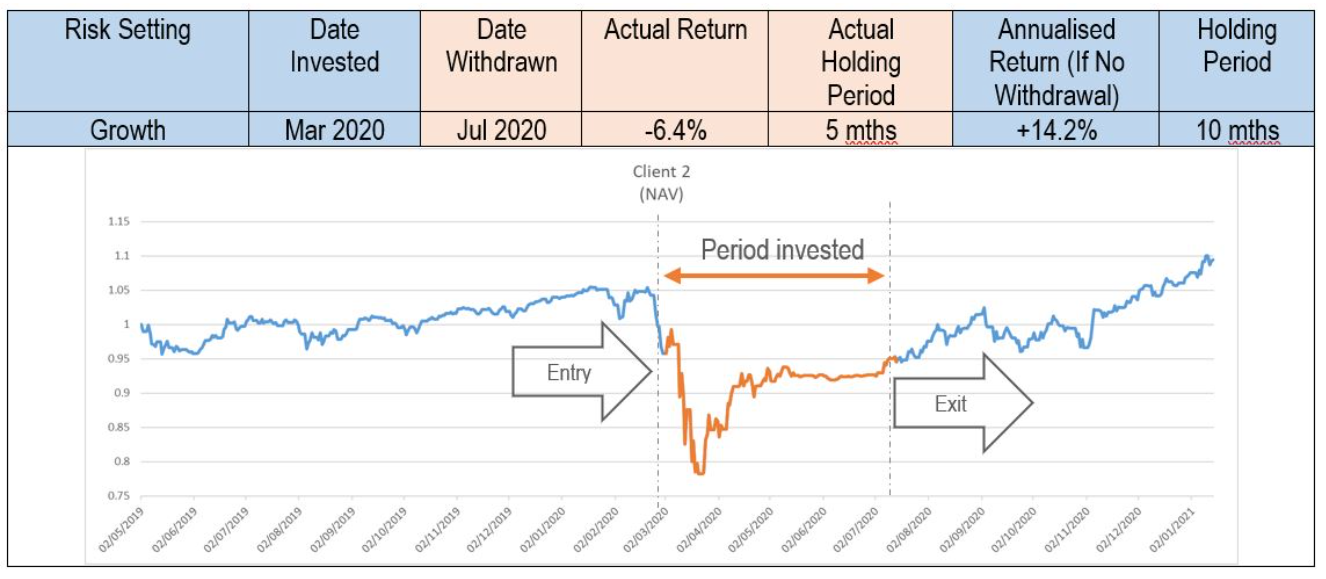Select Annualised Return (If No Withdrawal) header
The height and width of the screenshot is (579, 1326).
tap(1056, 62)
